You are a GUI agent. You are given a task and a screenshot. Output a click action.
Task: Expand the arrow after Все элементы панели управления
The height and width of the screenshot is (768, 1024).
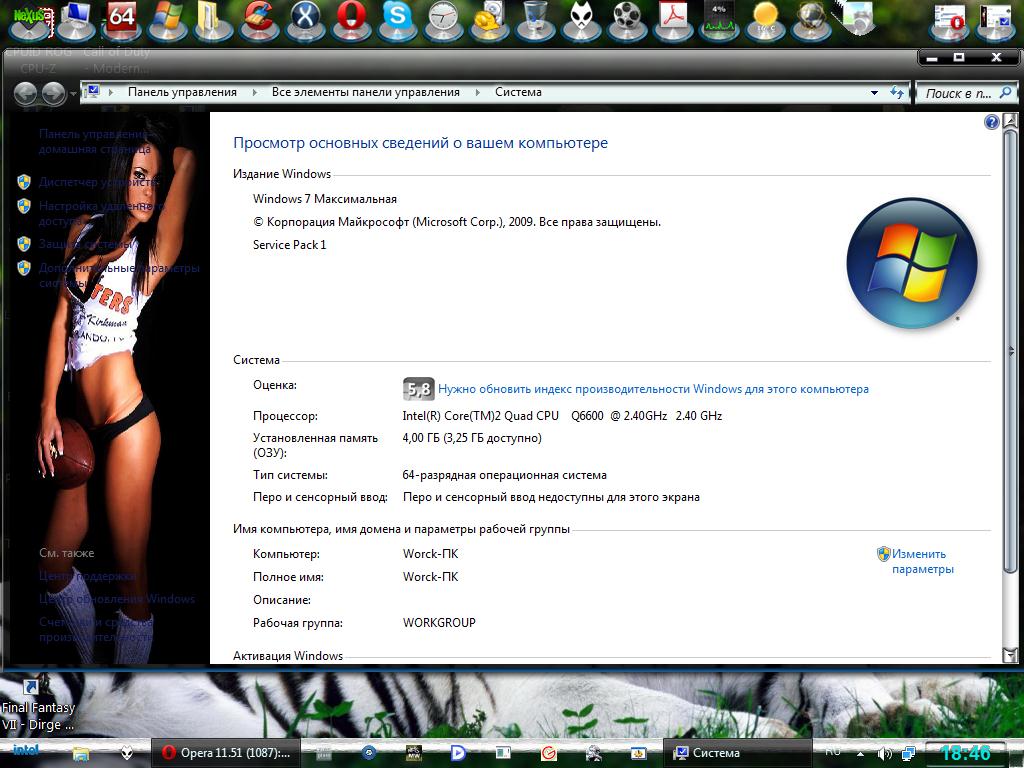(x=478, y=92)
